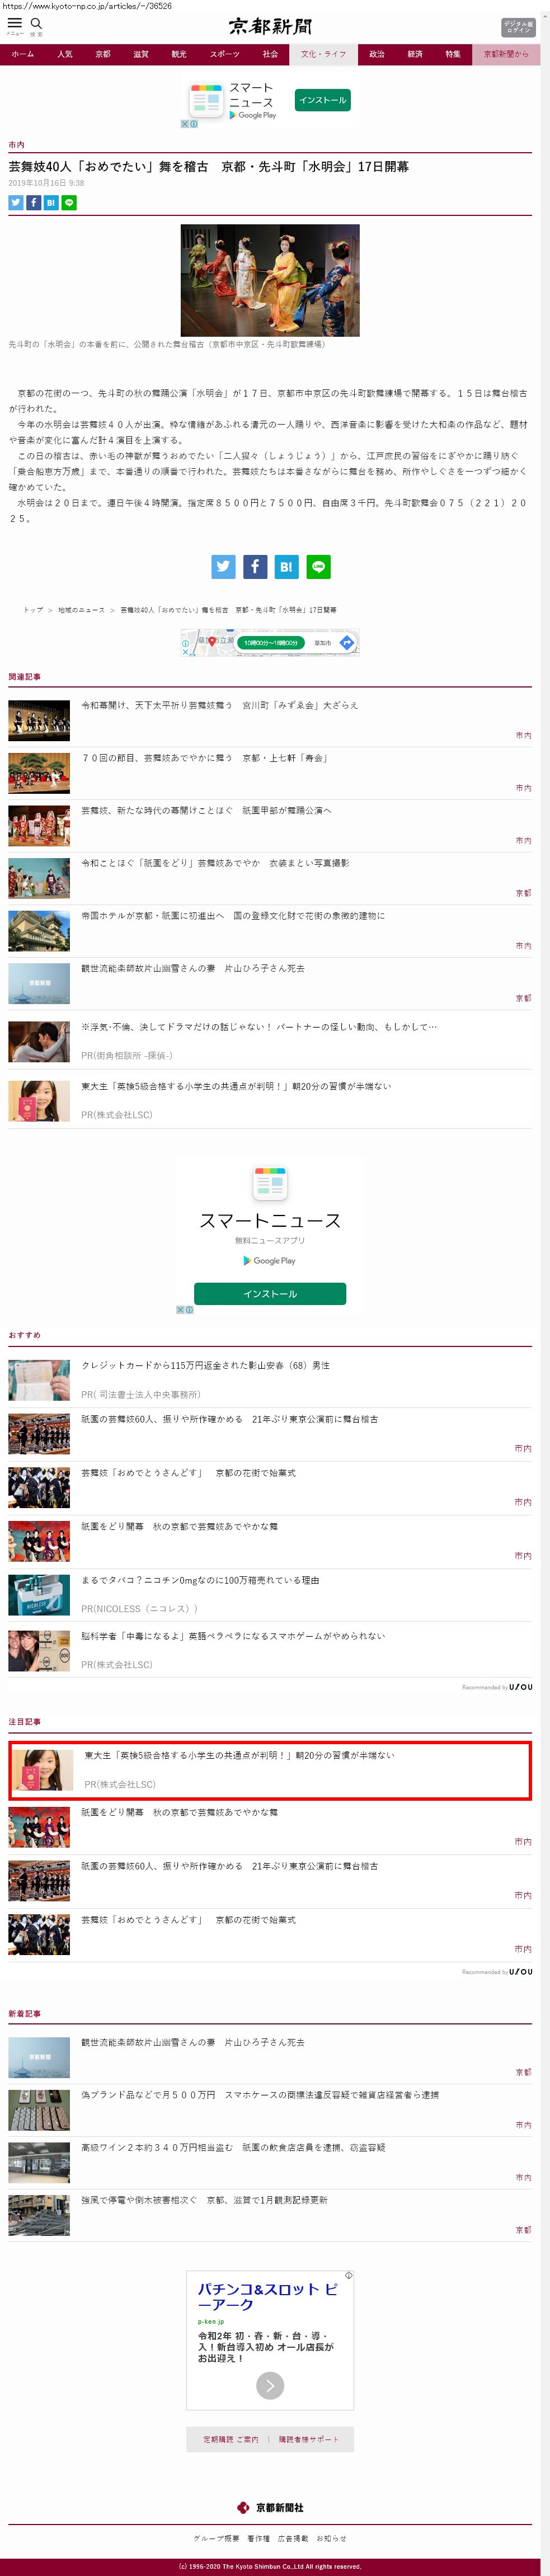Open the スポーツ navigation tab
550x2576 pixels.
coord(225,54)
